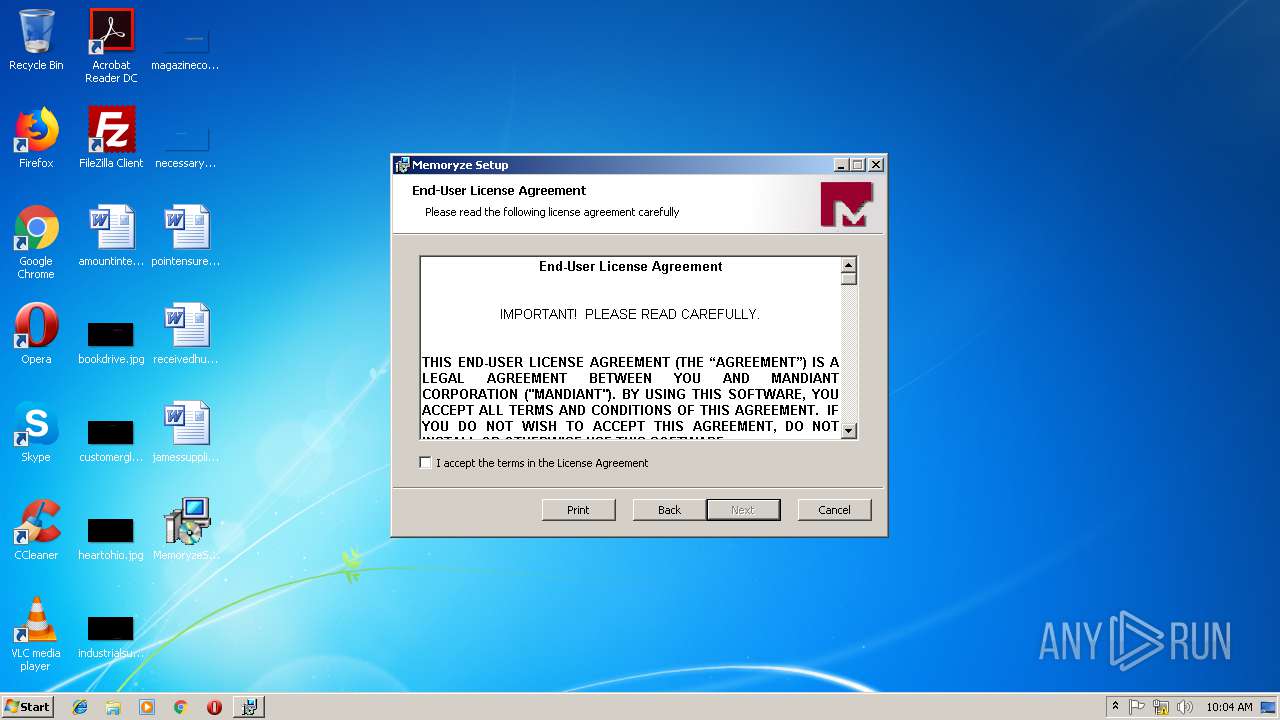
Task: Close the Memoryze Setup window
Action: point(875,165)
